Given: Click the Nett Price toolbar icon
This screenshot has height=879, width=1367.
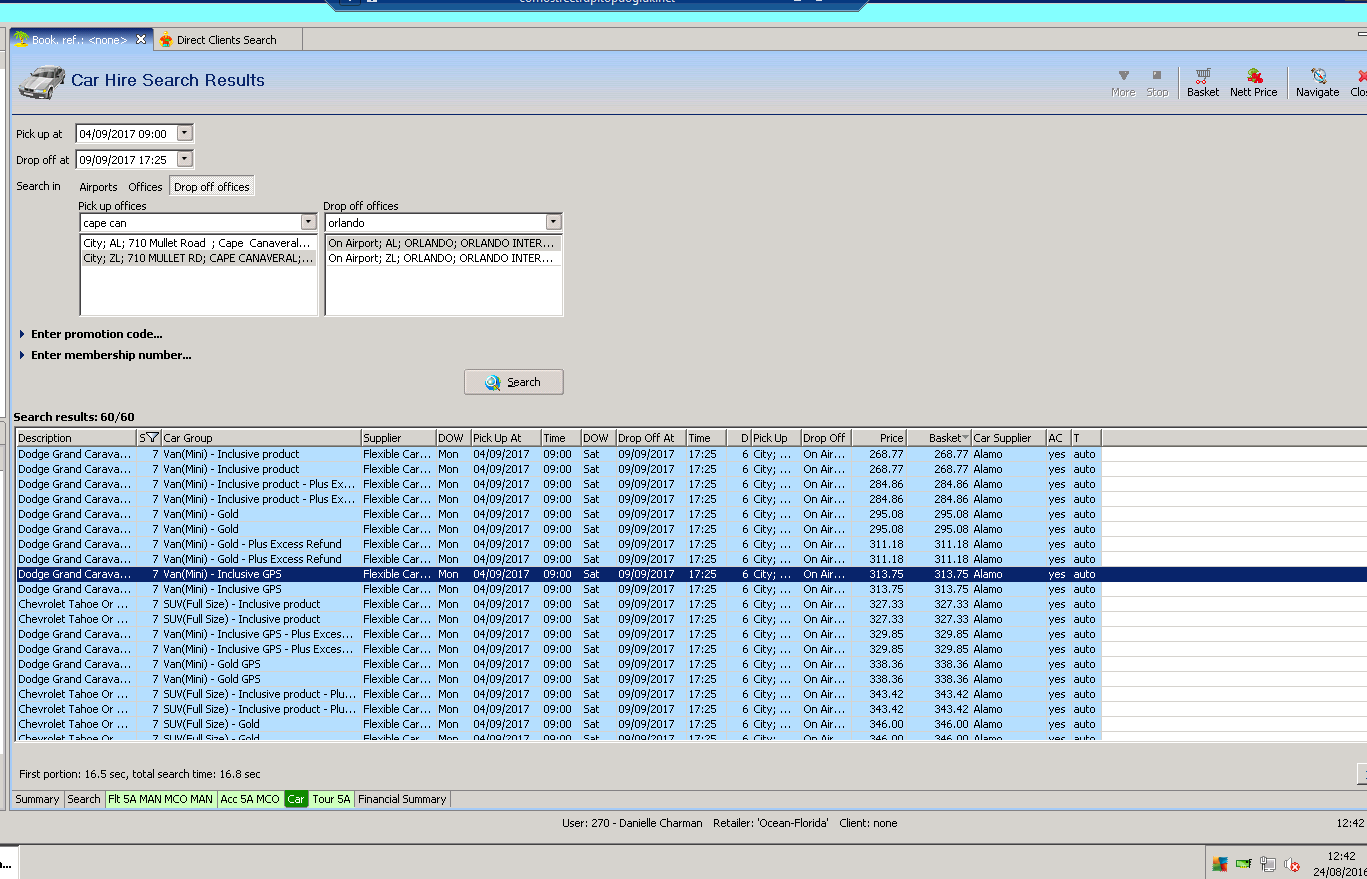Looking at the screenshot, I should (1253, 81).
